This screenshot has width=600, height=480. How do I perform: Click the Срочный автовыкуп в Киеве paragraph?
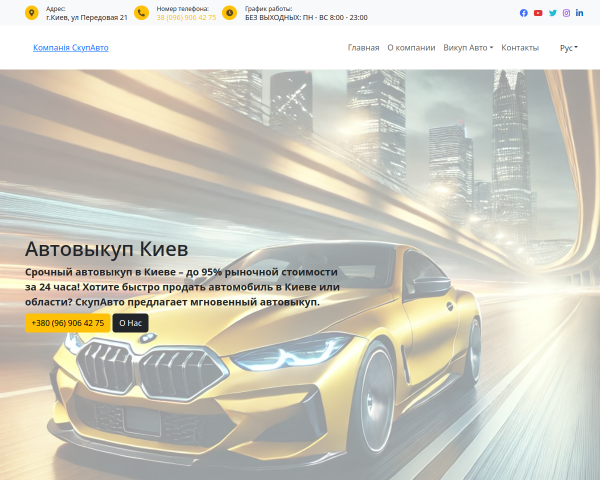(182, 287)
